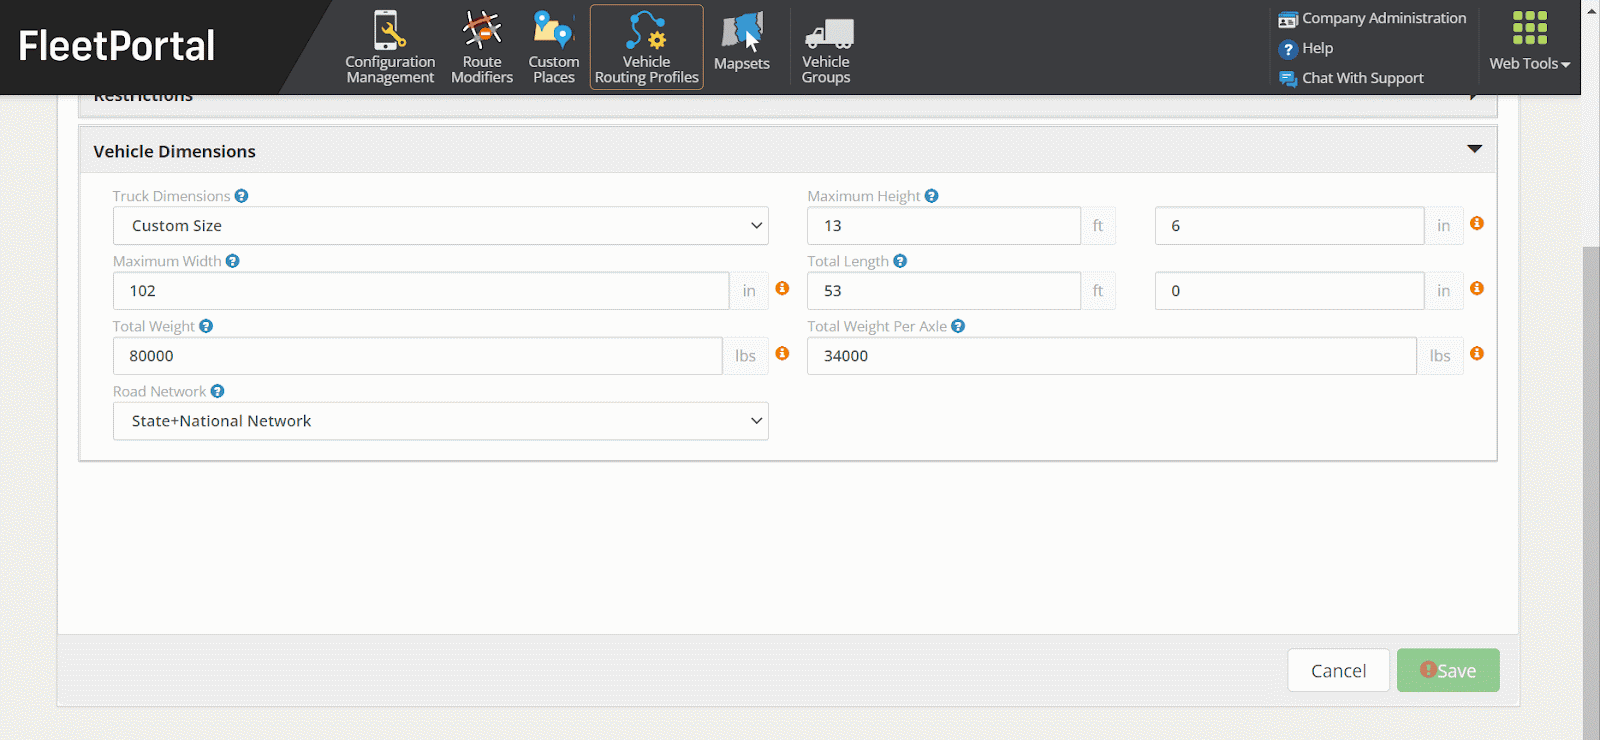
Task: Show help for Total Length
Action: (x=900, y=261)
